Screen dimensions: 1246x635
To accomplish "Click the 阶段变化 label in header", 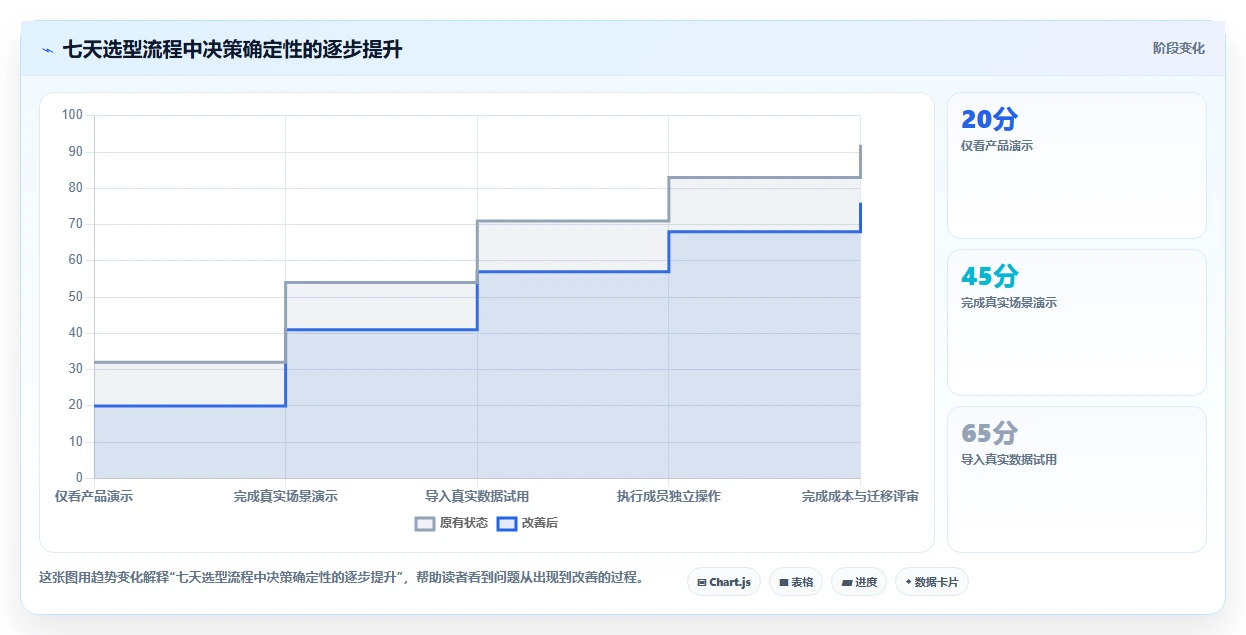I will click(1178, 48).
